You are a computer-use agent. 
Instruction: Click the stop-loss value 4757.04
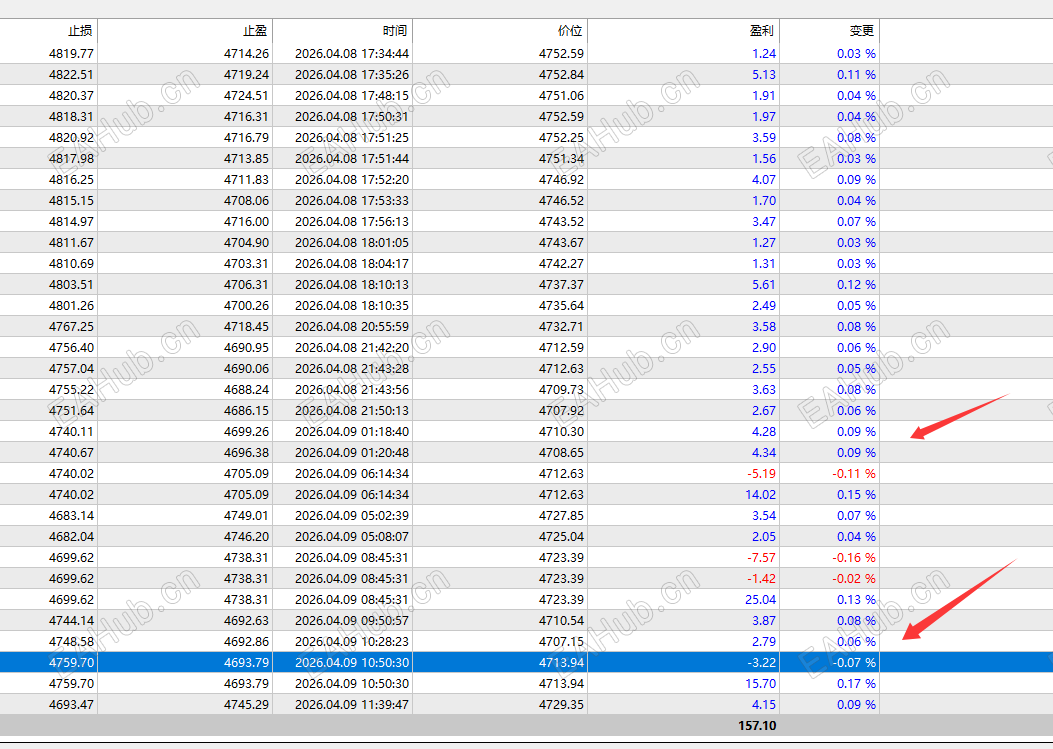tap(71, 369)
